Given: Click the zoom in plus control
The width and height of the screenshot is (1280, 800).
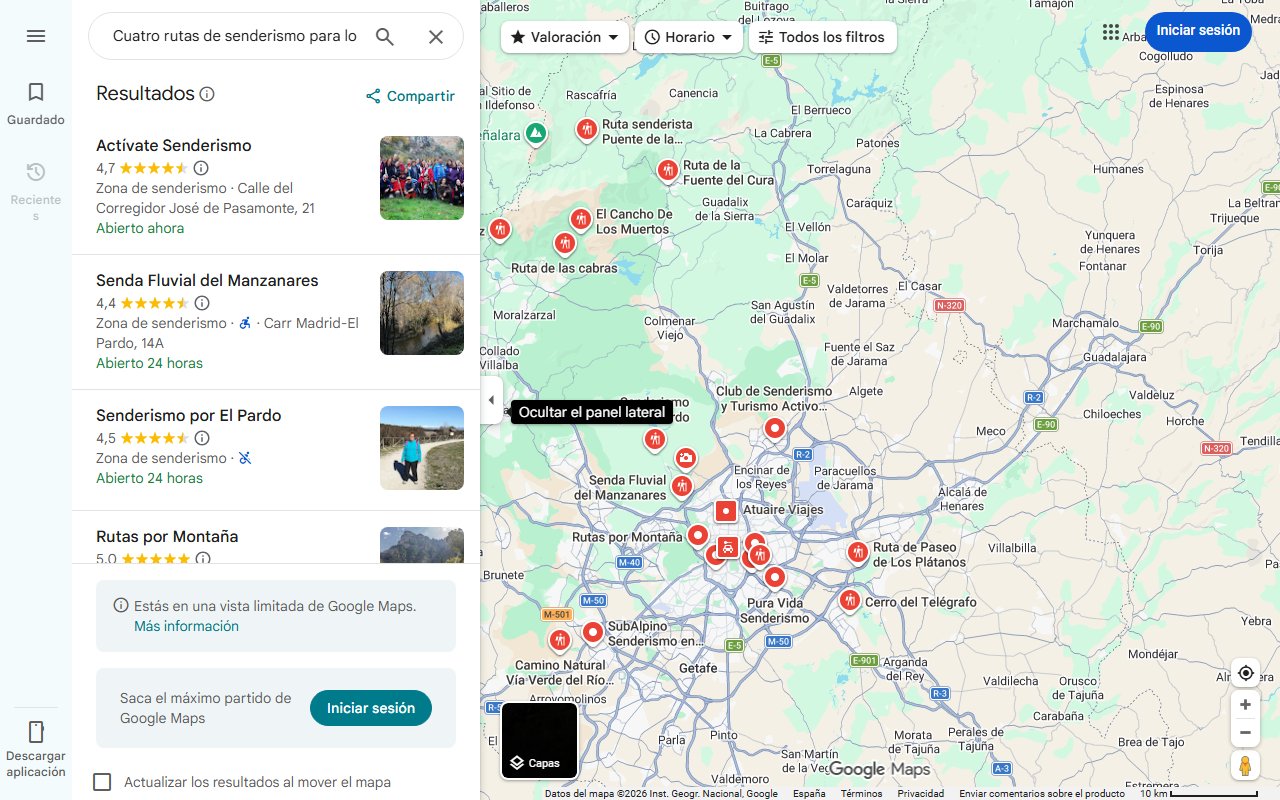Looking at the screenshot, I should pyautogui.click(x=1245, y=704).
